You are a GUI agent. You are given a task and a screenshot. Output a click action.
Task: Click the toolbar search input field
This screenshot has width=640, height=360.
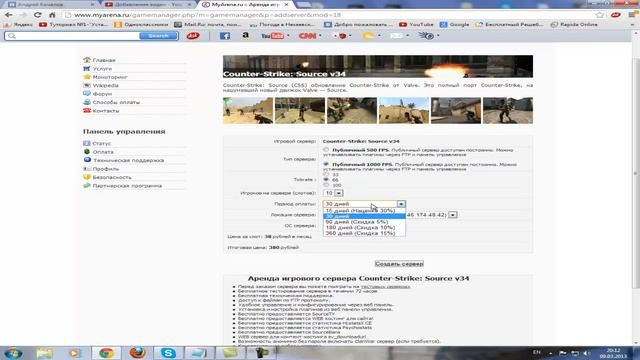(73, 36)
